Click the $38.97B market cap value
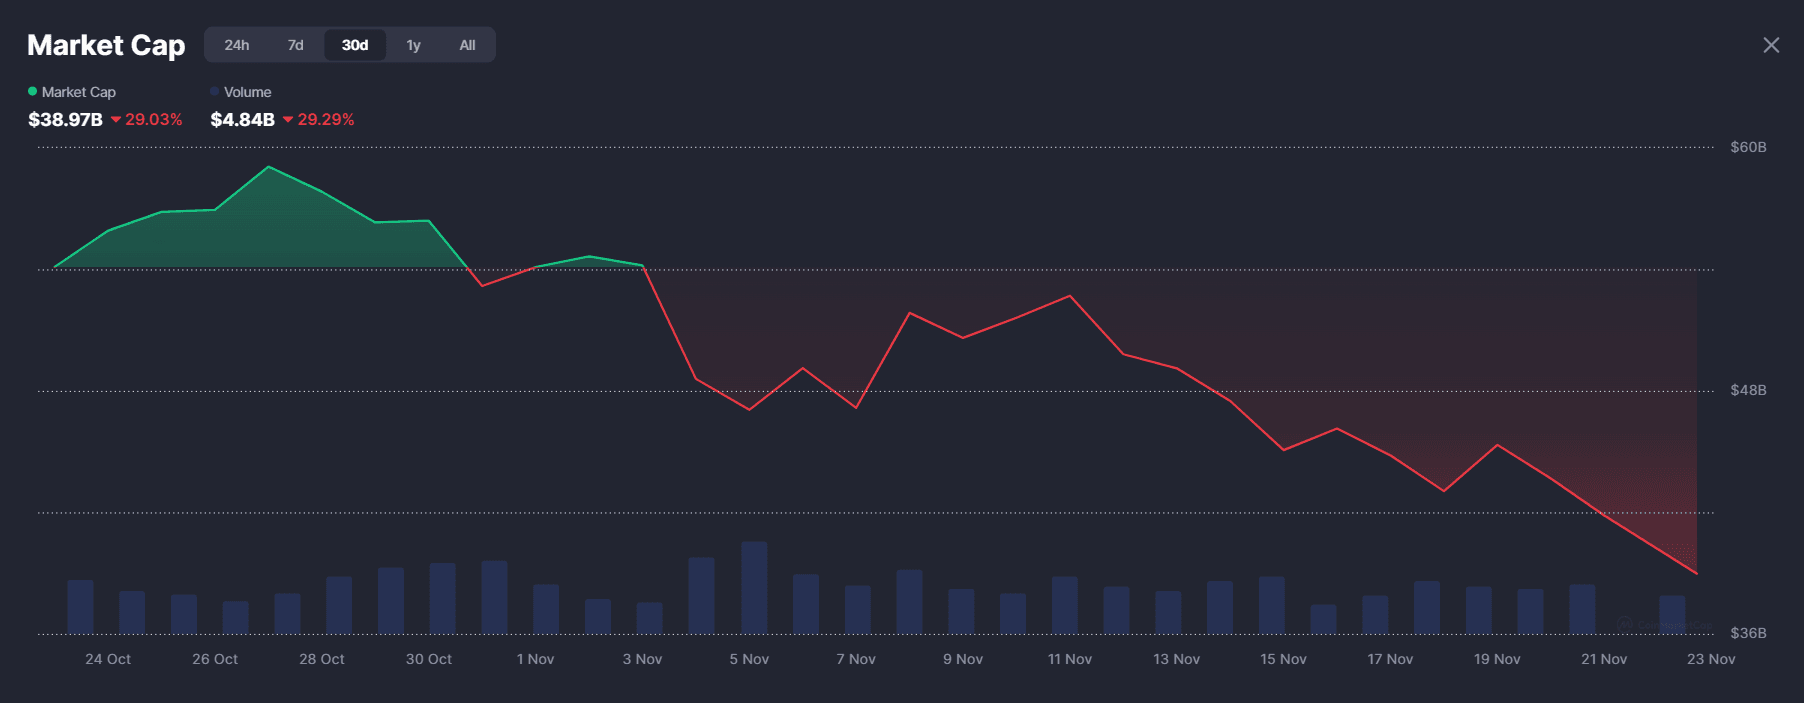The image size is (1804, 703). tap(65, 120)
